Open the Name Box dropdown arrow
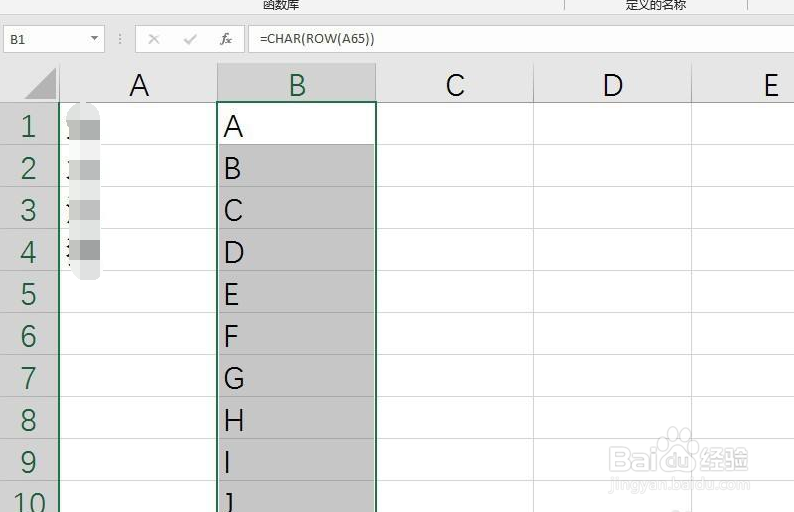794x512 pixels. coord(94,38)
